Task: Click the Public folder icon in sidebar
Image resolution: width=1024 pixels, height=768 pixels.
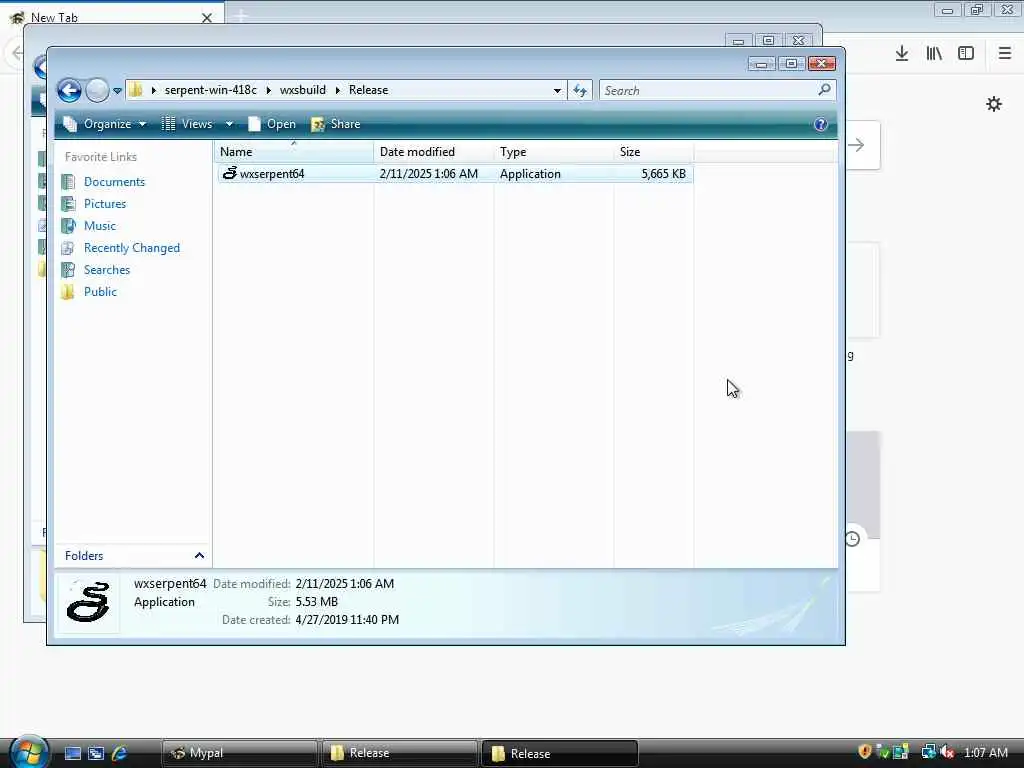Action: pos(68,292)
